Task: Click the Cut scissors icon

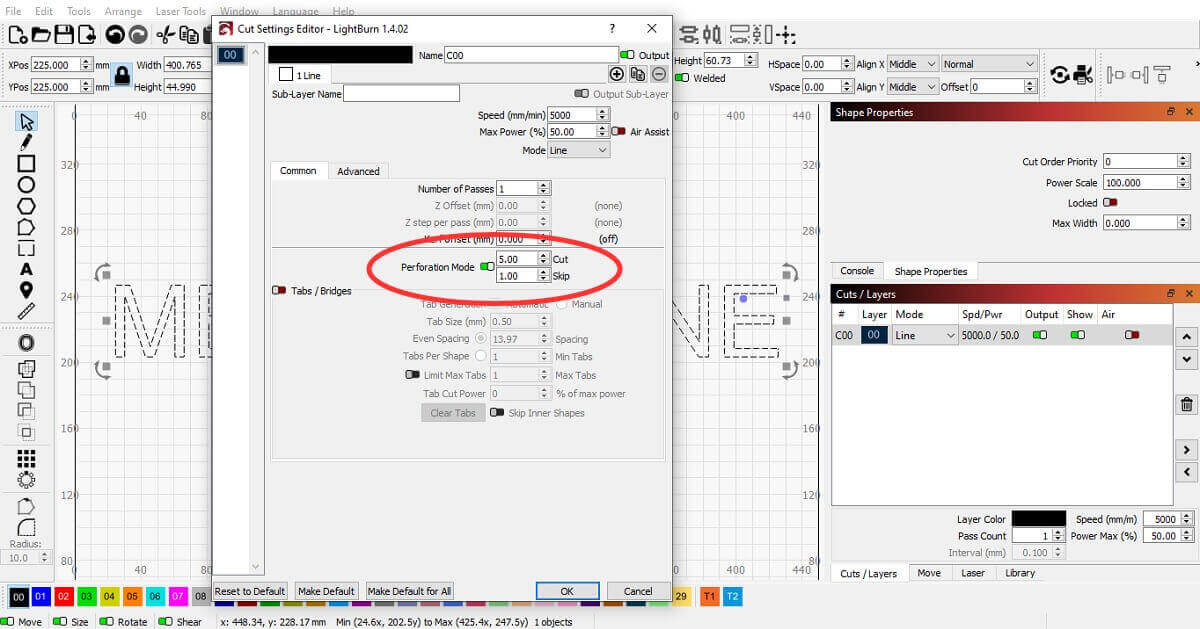Action: [166, 35]
